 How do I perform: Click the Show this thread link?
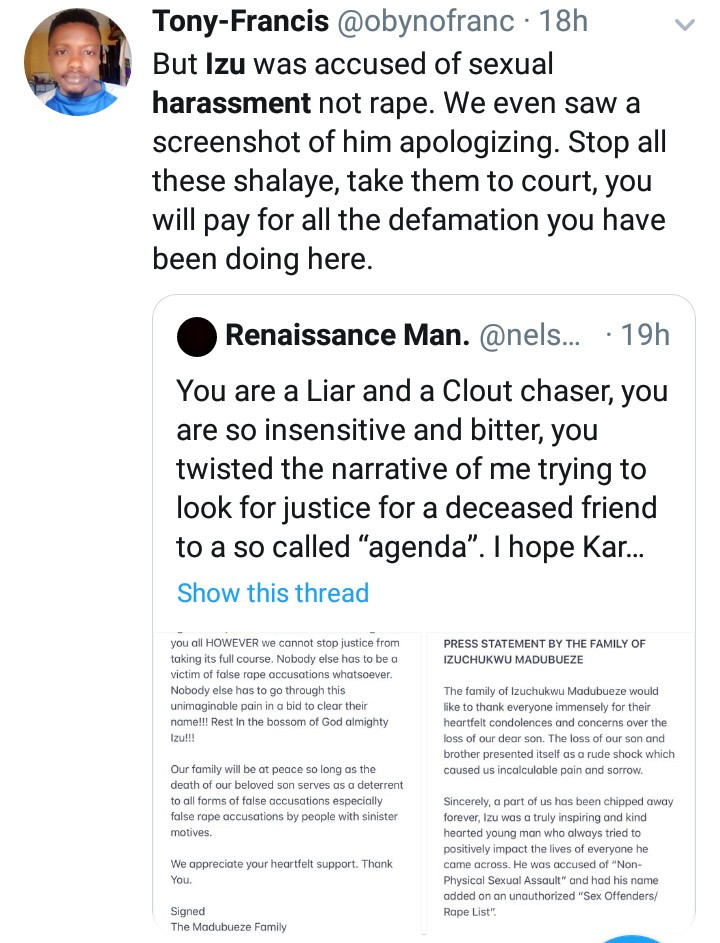click(273, 592)
